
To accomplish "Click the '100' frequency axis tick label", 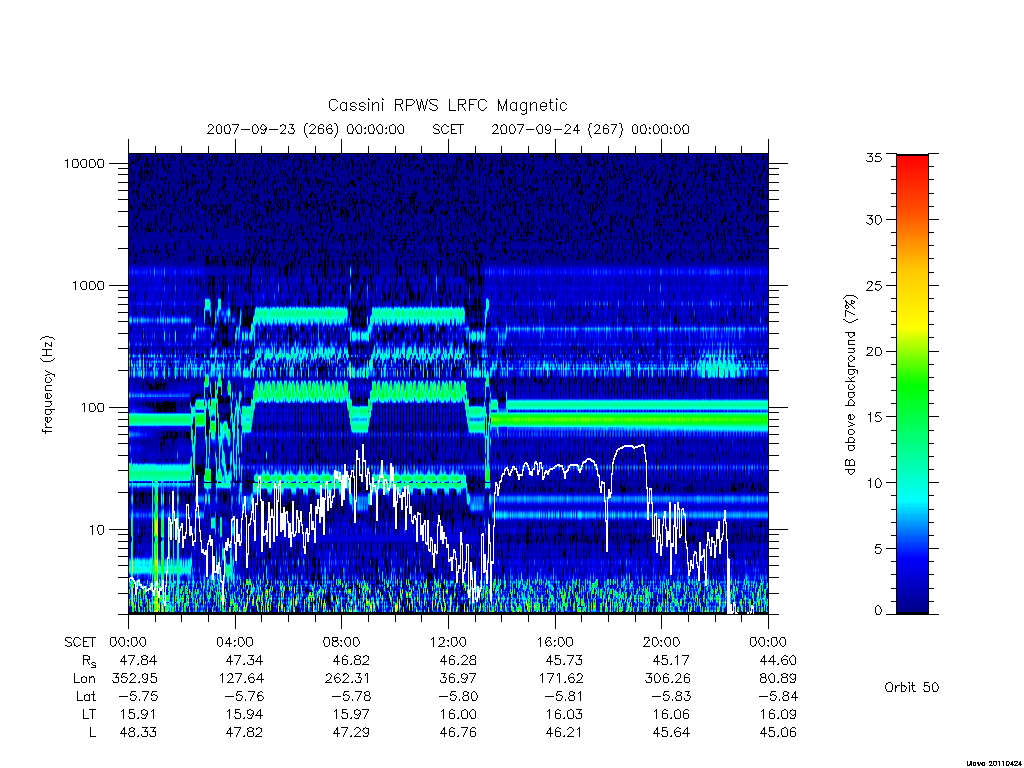I will pos(93,408).
